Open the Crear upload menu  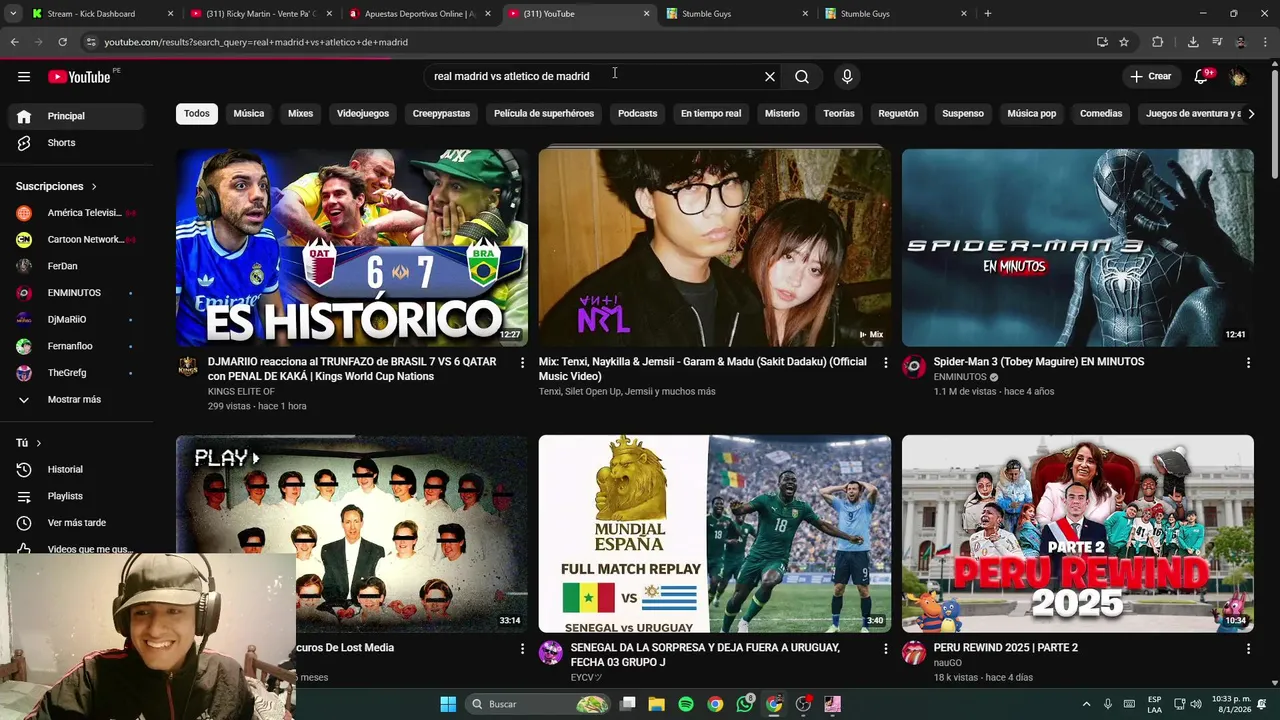coord(1150,76)
